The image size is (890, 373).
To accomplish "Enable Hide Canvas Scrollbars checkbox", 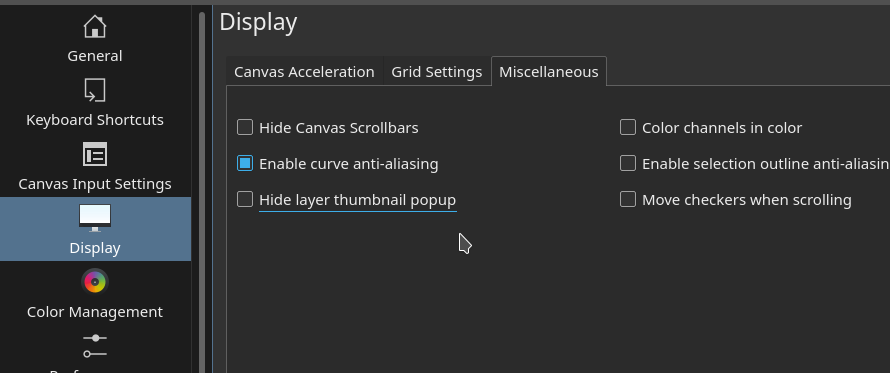I will (245, 127).
